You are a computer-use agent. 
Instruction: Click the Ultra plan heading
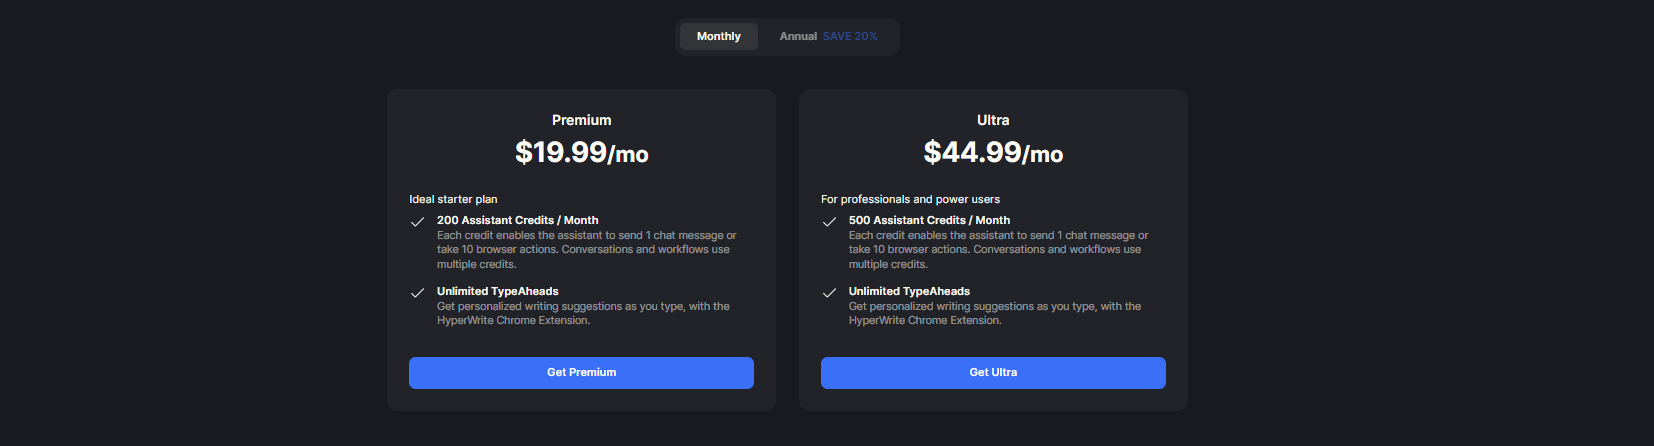(x=993, y=120)
